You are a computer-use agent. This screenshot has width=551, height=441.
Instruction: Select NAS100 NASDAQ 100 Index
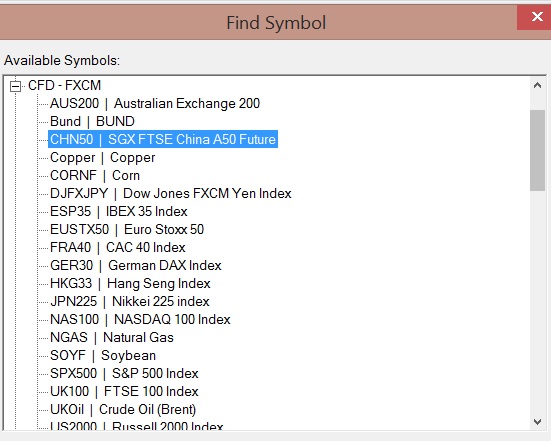coord(140,319)
